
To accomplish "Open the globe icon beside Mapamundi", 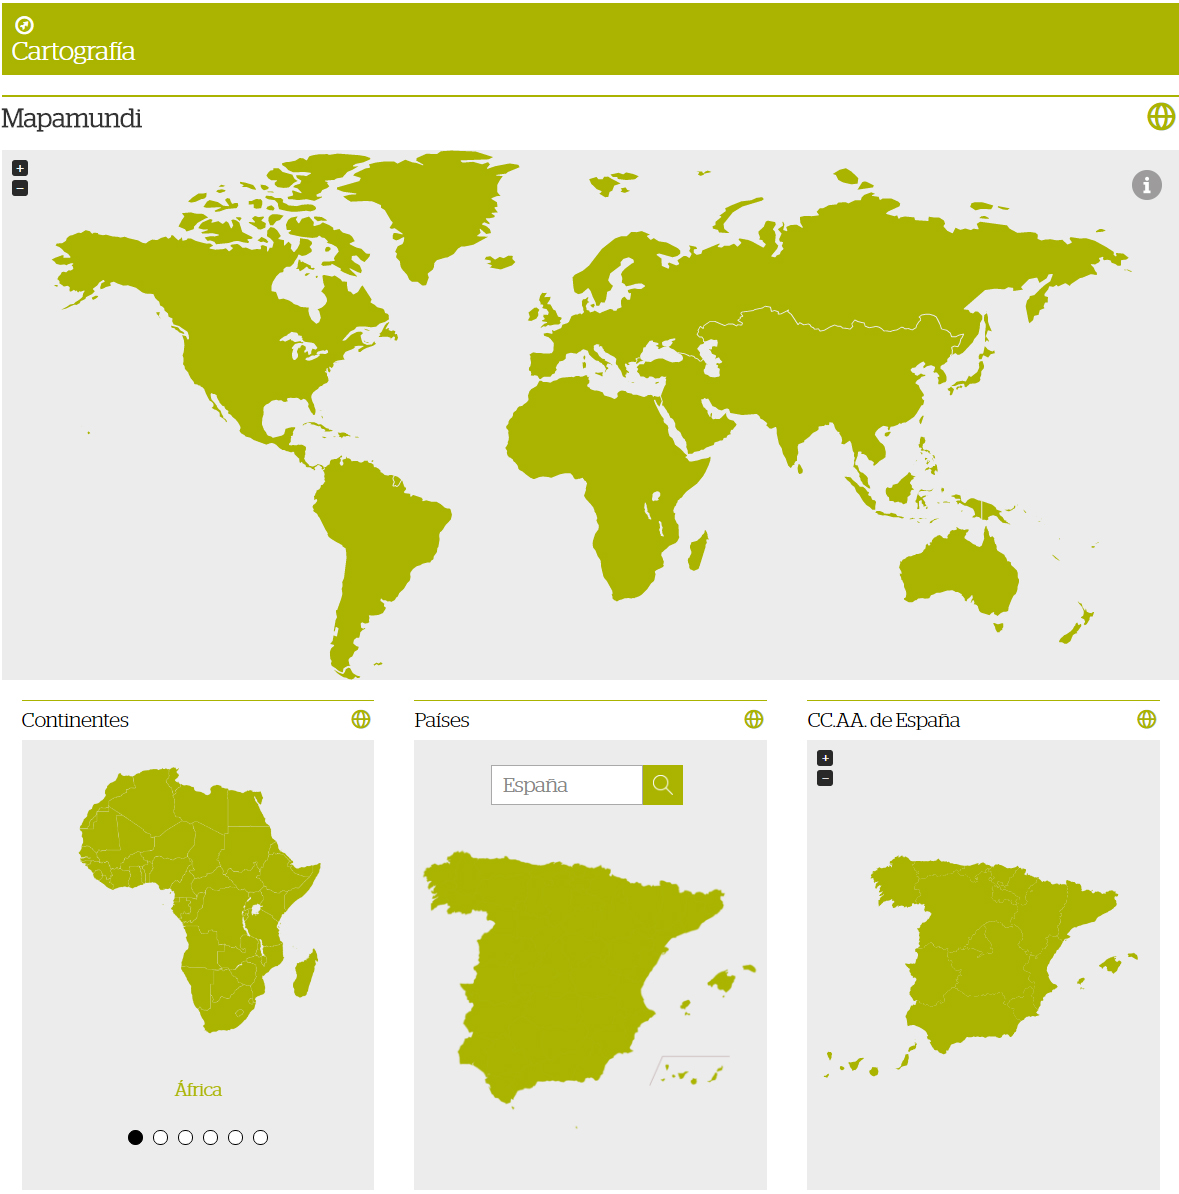I will (x=1161, y=117).
